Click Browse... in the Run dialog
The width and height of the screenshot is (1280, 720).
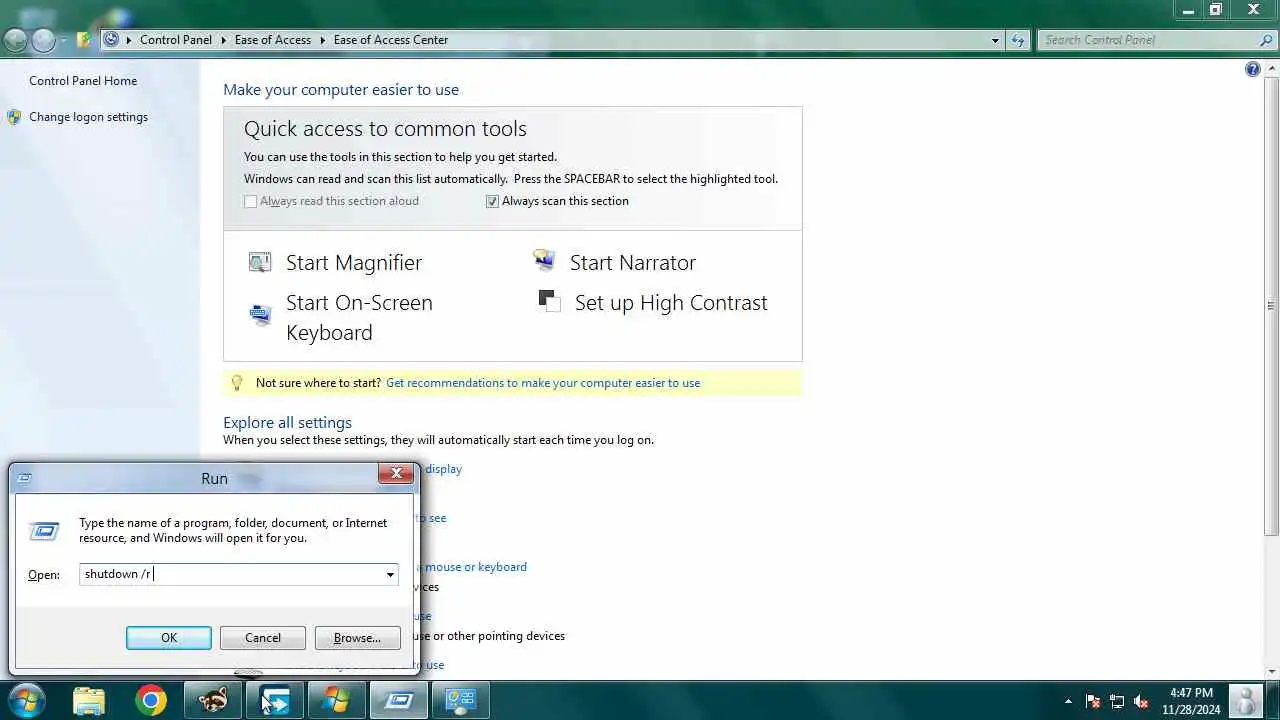click(357, 638)
